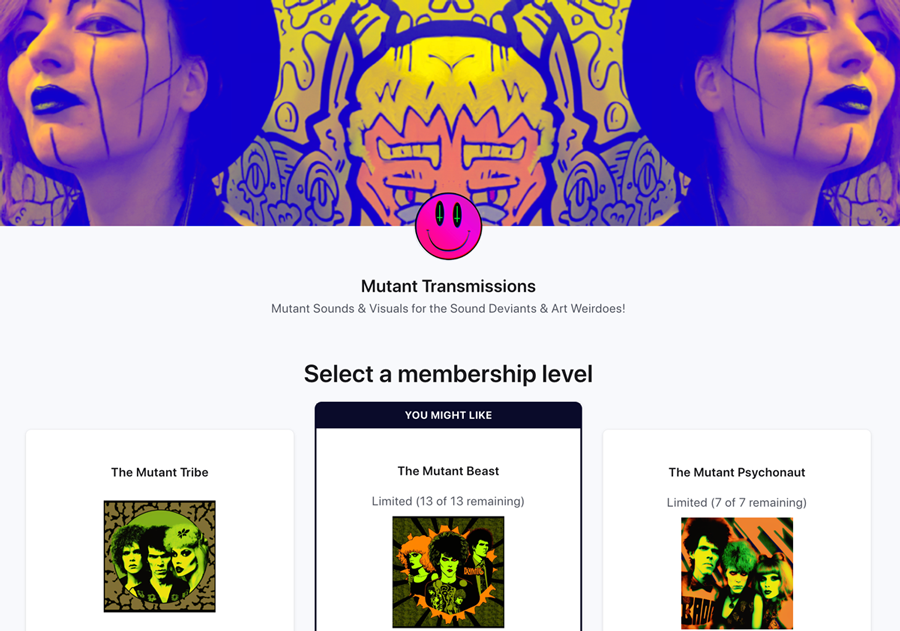Click the Mutant Sounds & Visuals tagline
900x631 pixels.
coord(448,309)
